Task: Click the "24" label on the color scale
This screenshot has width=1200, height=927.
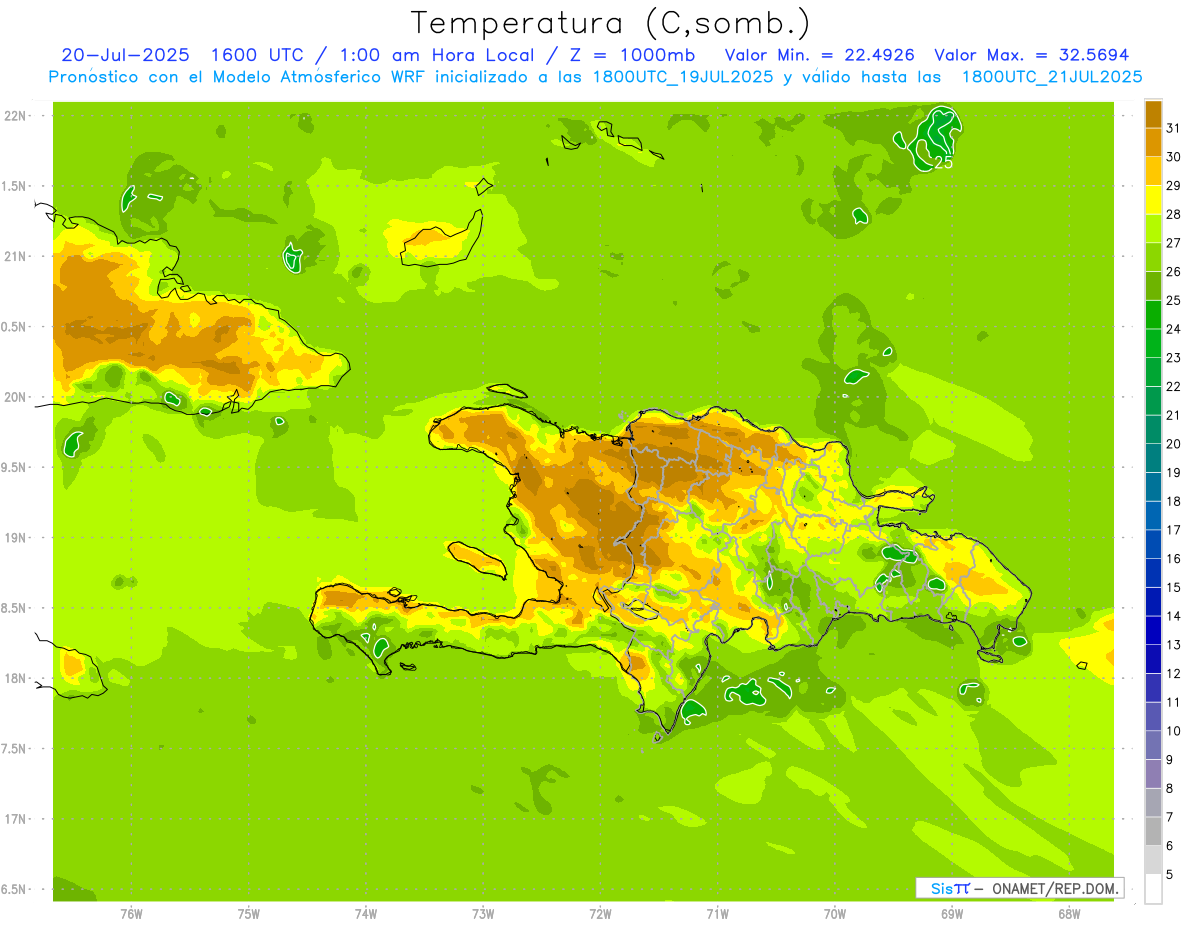Action: coord(1174,329)
